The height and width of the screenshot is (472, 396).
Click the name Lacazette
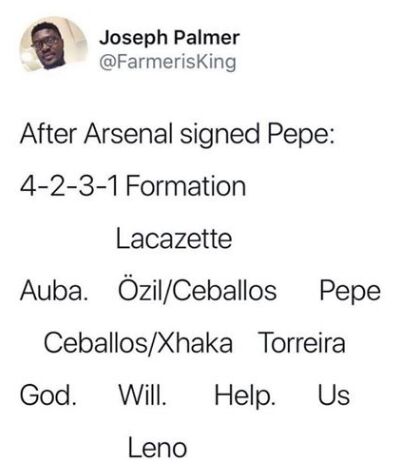(x=174, y=239)
